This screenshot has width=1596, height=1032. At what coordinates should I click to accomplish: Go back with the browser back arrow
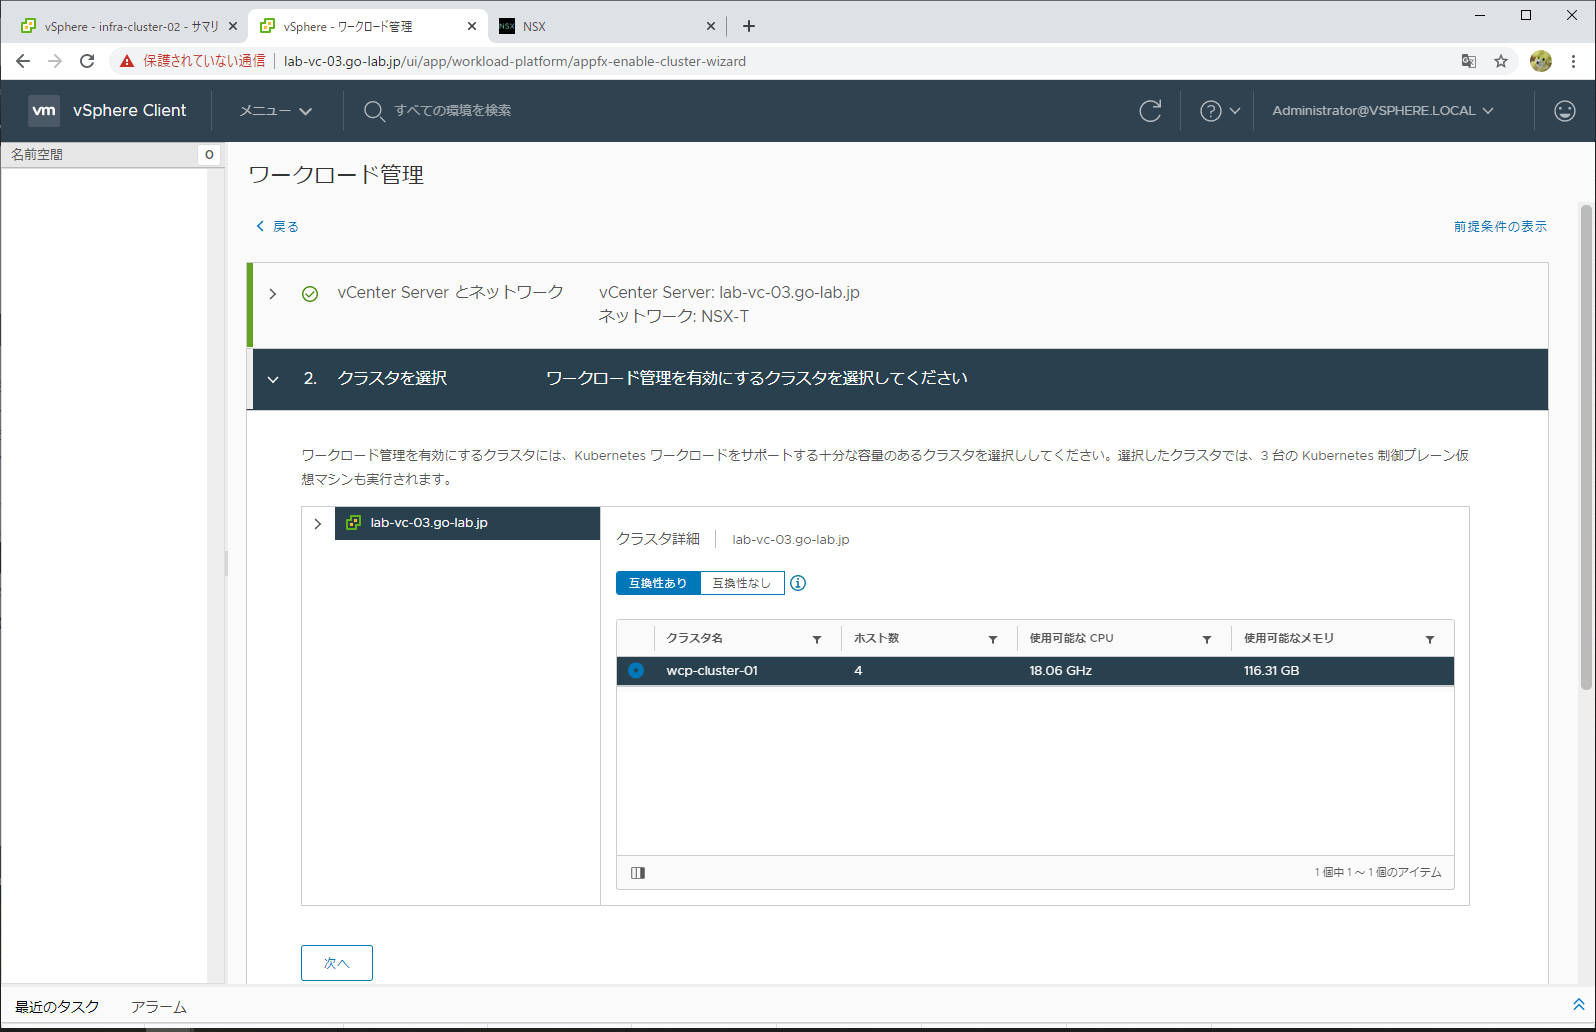23,61
